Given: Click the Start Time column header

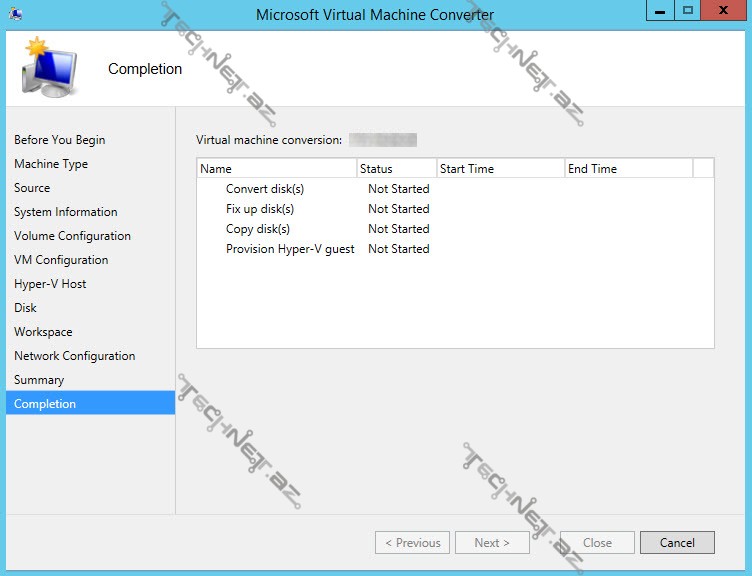Looking at the screenshot, I should pos(500,169).
